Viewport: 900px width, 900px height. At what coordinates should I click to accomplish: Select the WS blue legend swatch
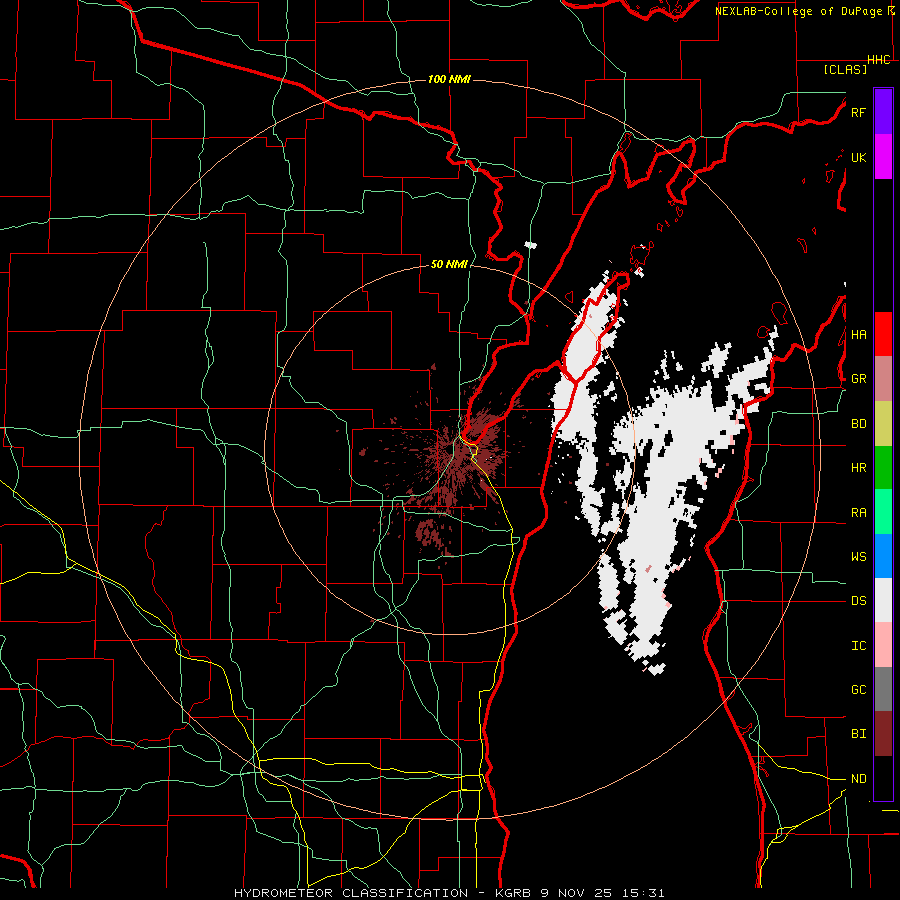tap(883, 556)
